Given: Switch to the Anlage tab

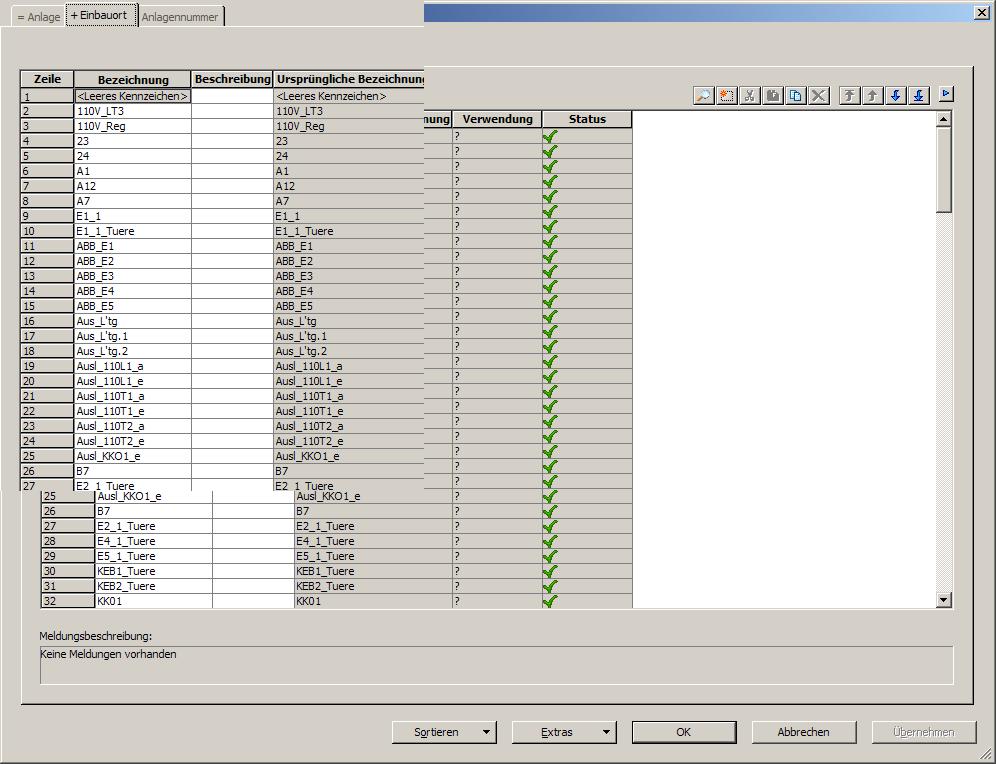Looking at the screenshot, I should [39, 17].
